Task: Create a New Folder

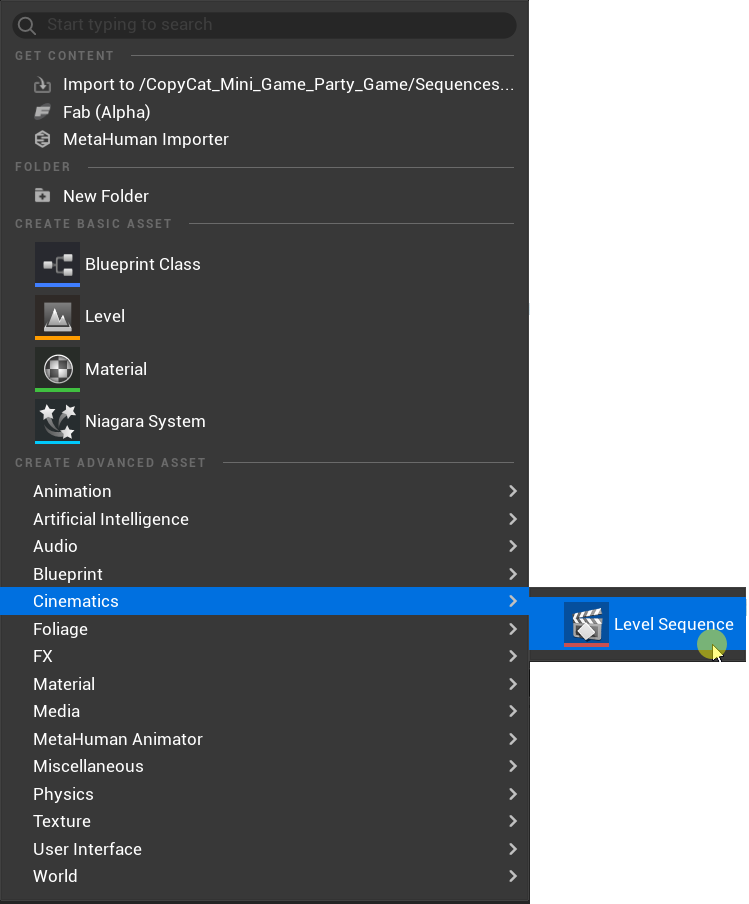Action: coord(106,196)
